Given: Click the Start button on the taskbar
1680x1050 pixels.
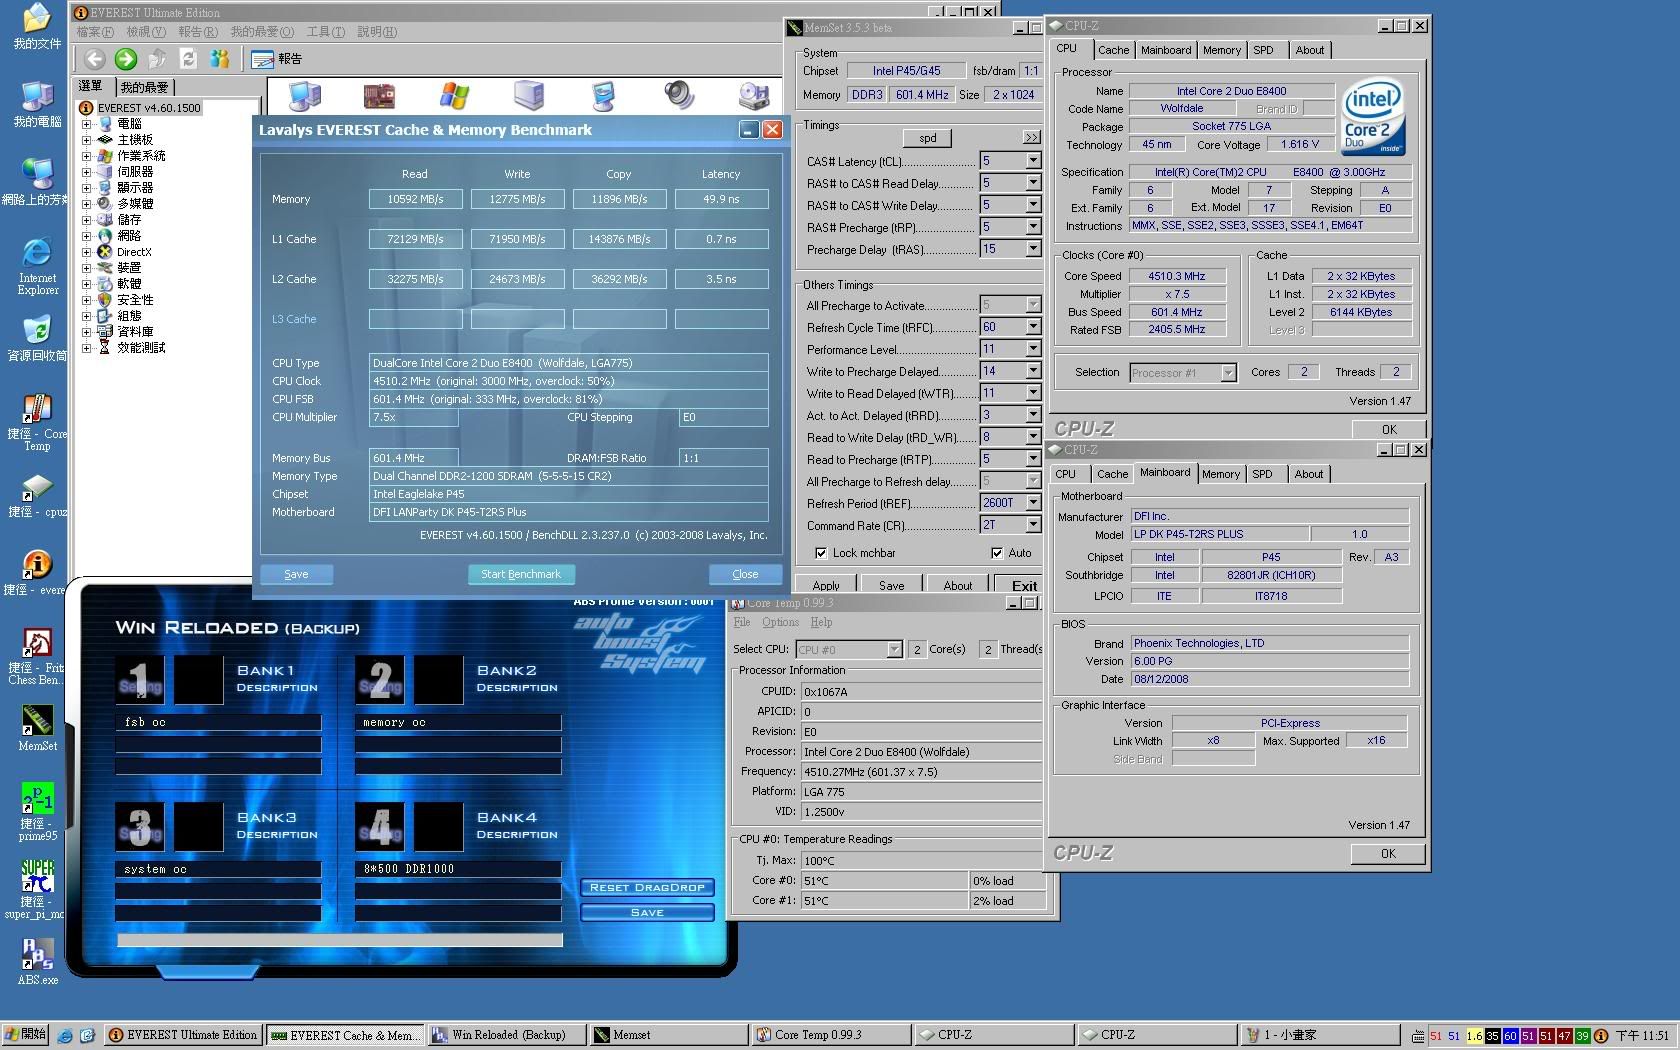Looking at the screenshot, I should (x=26, y=1035).
